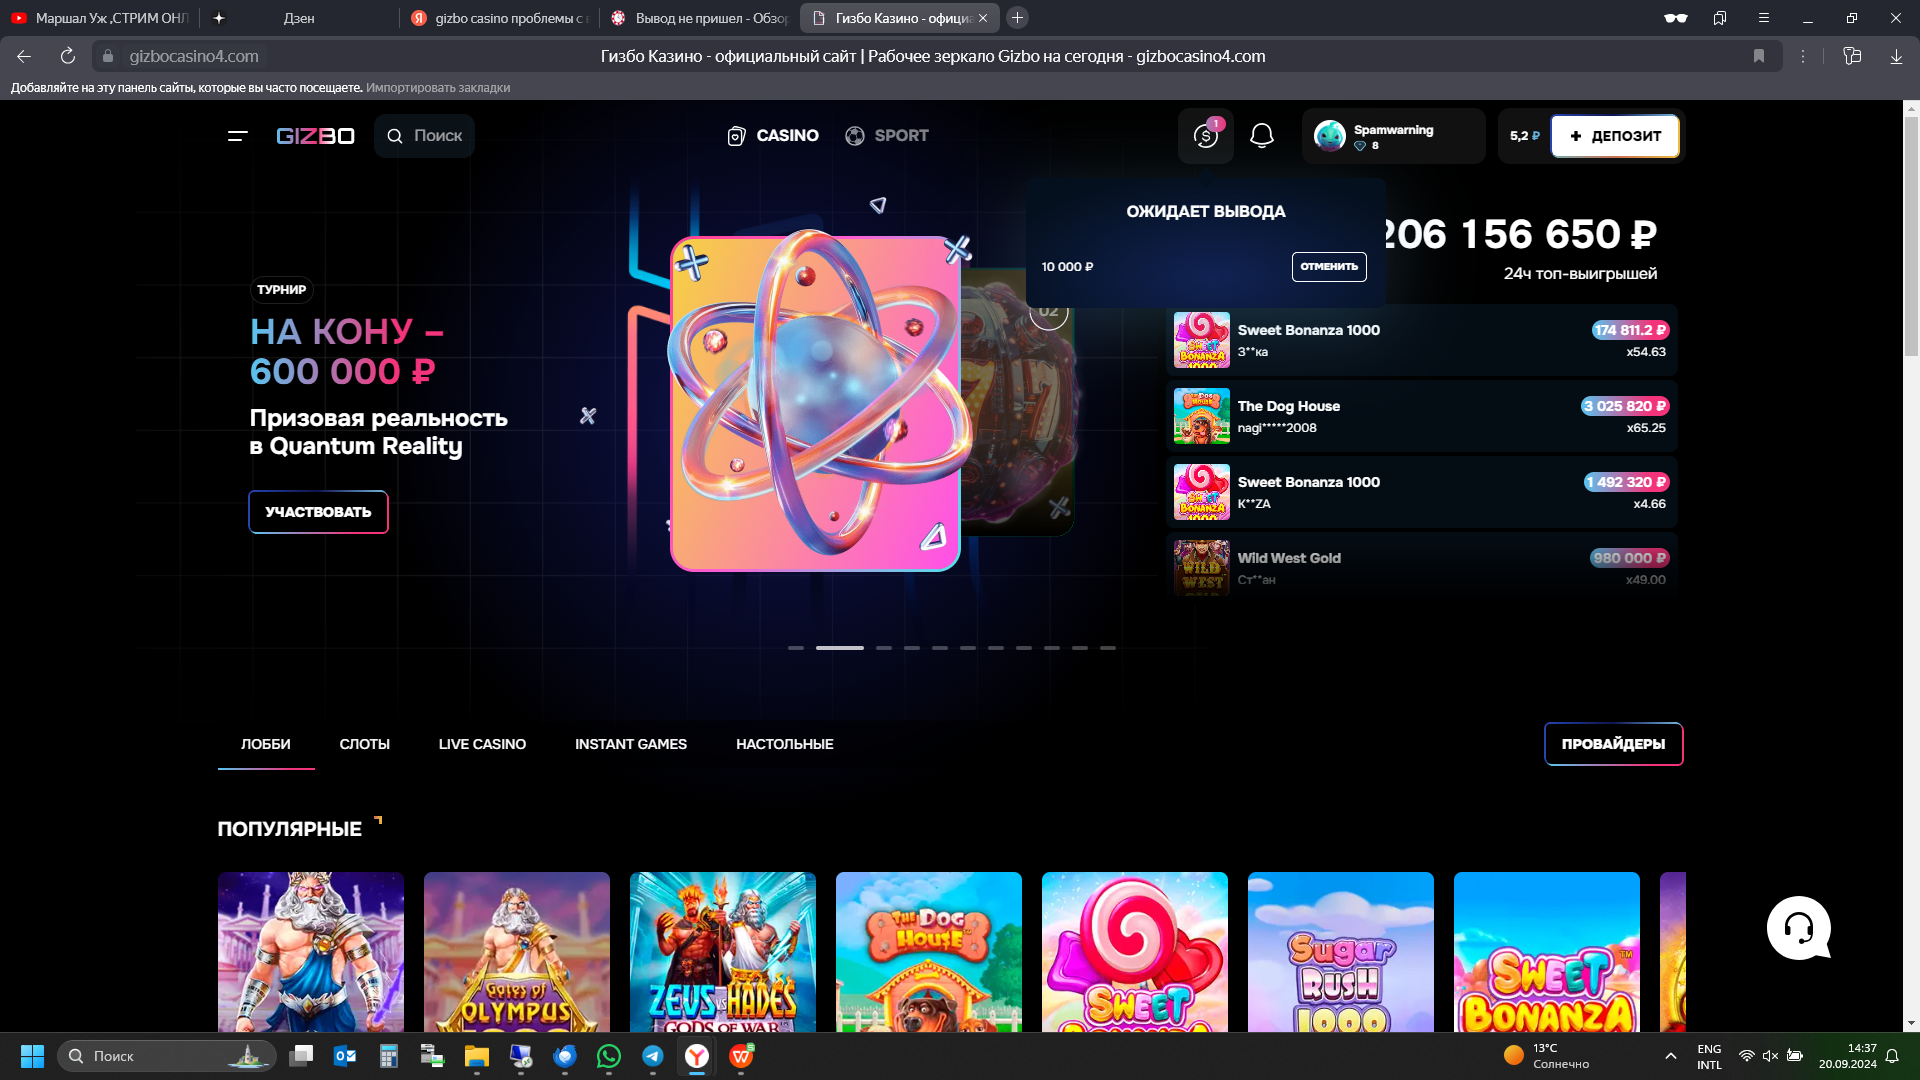This screenshot has height=1080, width=1920.
Task: Click Импортировать закладки link
Action: click(438, 88)
